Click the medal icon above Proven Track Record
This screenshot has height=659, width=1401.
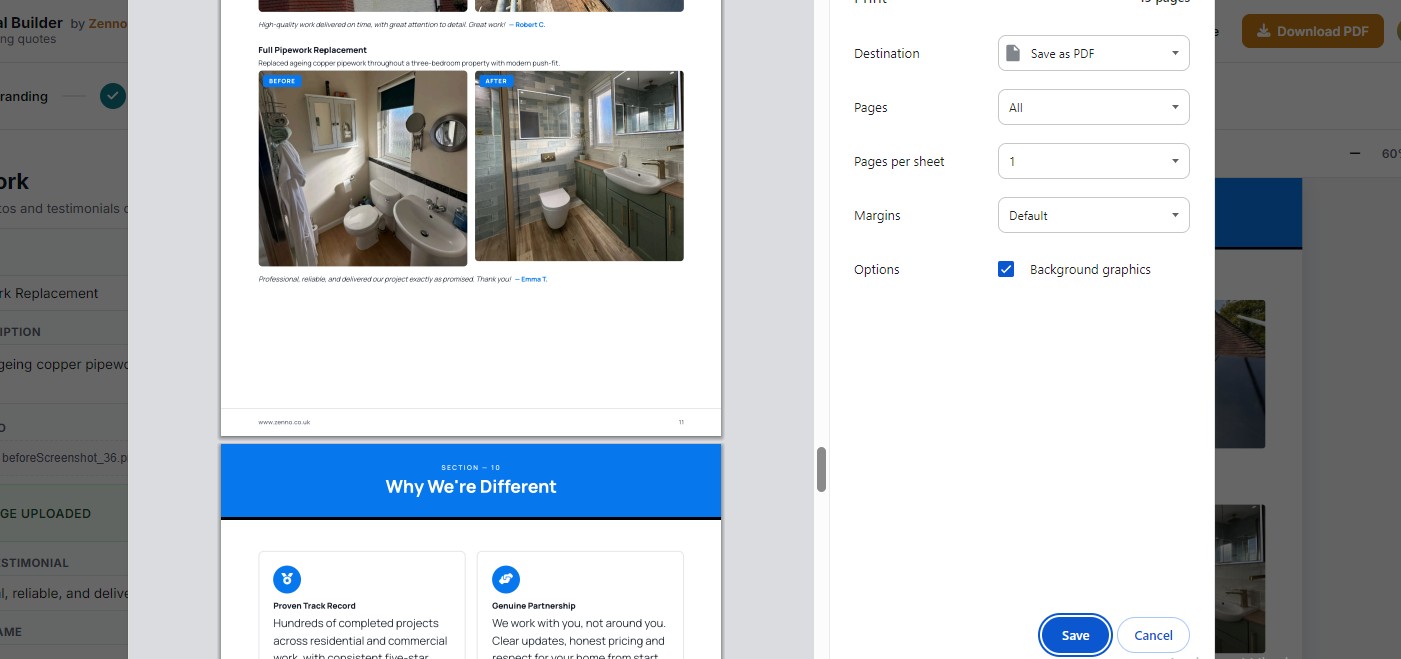[287, 579]
